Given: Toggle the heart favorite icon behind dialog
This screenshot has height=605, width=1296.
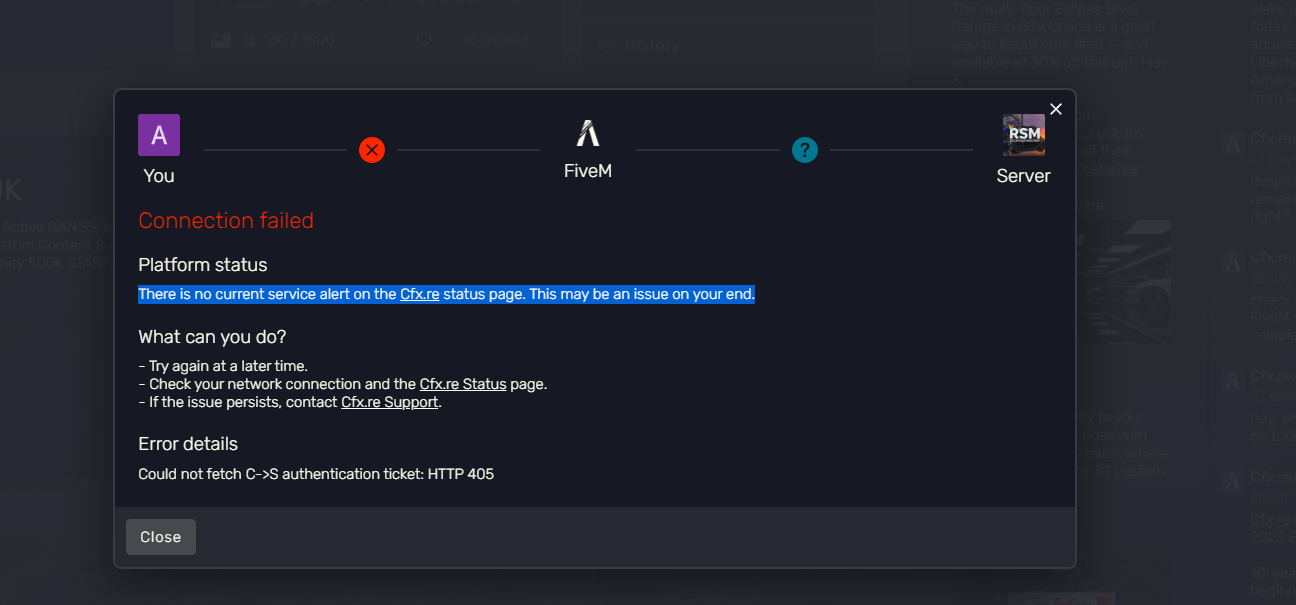Looking at the screenshot, I should pos(424,41).
